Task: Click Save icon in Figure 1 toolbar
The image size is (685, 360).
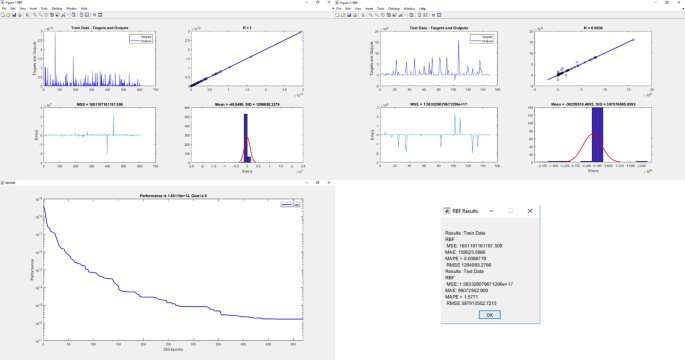Action: [x=14, y=15]
